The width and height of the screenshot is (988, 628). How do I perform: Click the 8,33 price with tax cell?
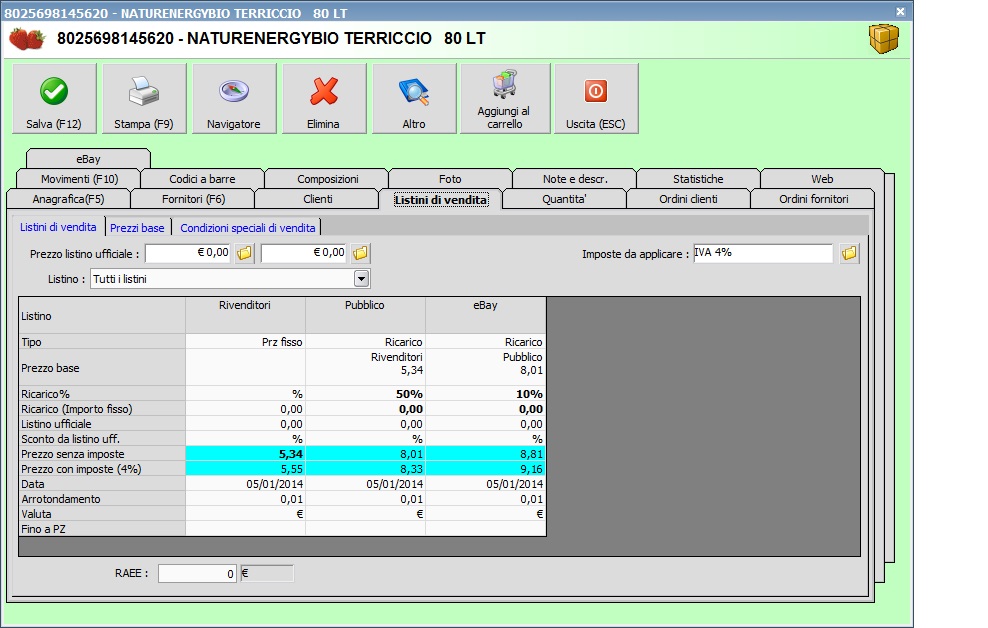pos(365,469)
